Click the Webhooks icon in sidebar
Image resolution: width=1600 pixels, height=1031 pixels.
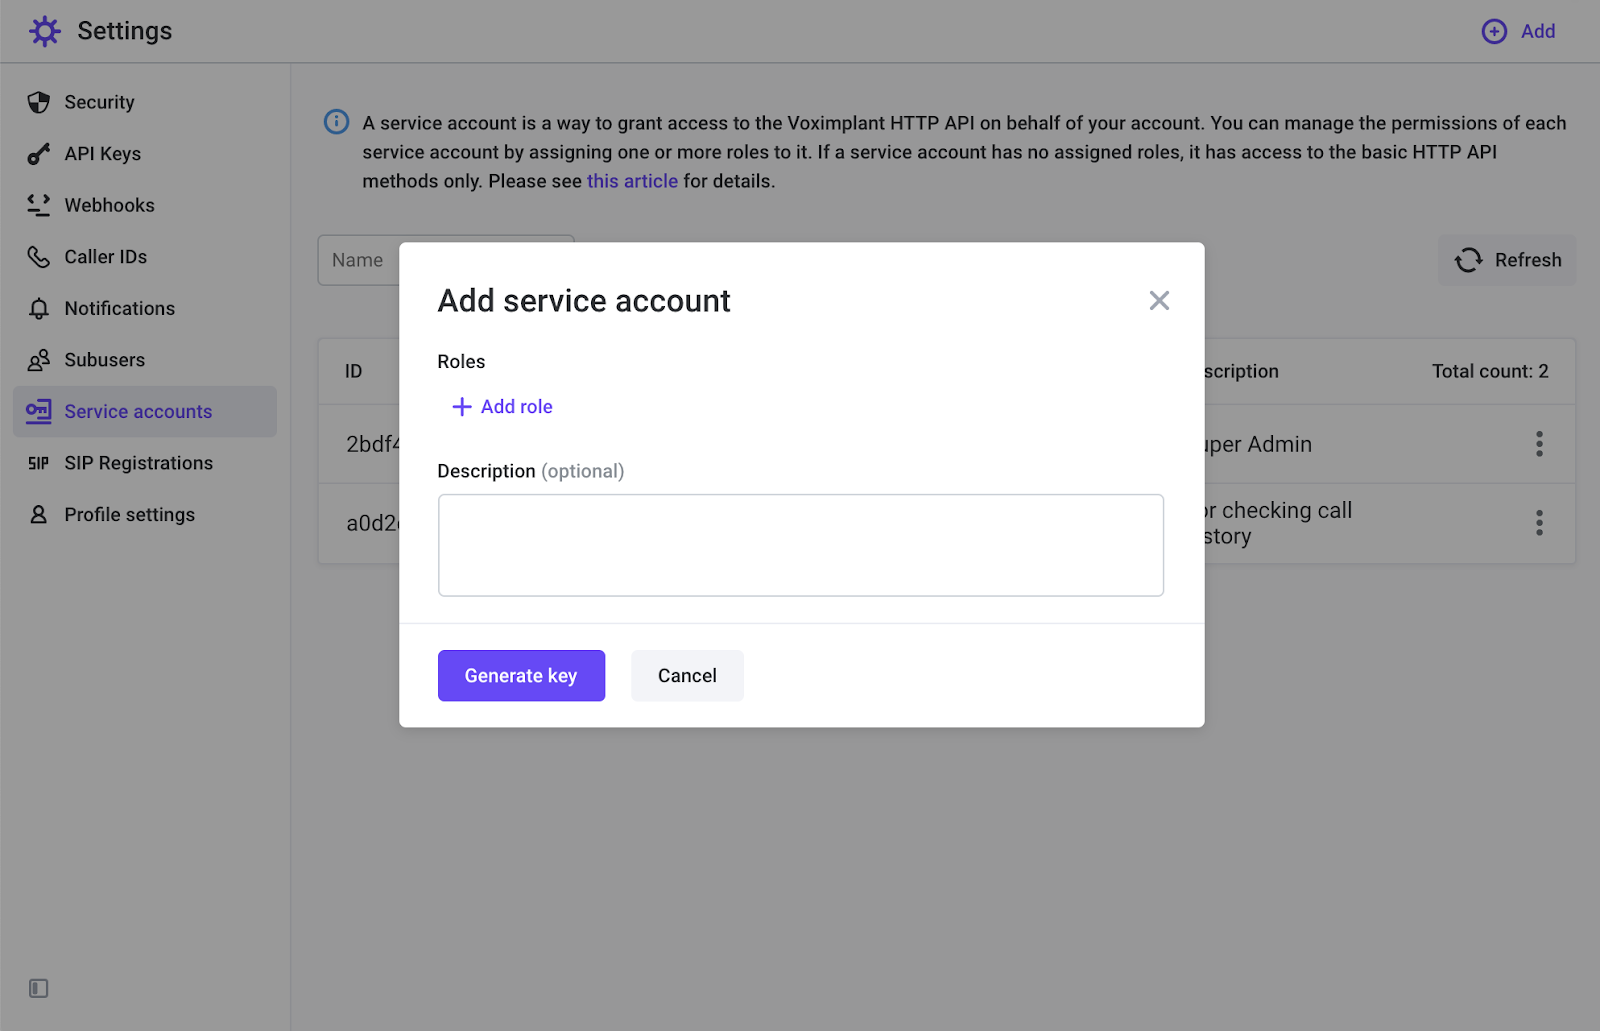[38, 205]
